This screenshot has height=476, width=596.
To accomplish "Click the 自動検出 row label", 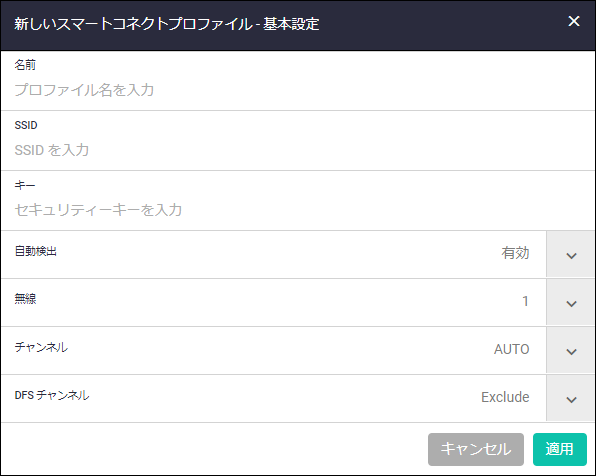I will coord(35,251).
